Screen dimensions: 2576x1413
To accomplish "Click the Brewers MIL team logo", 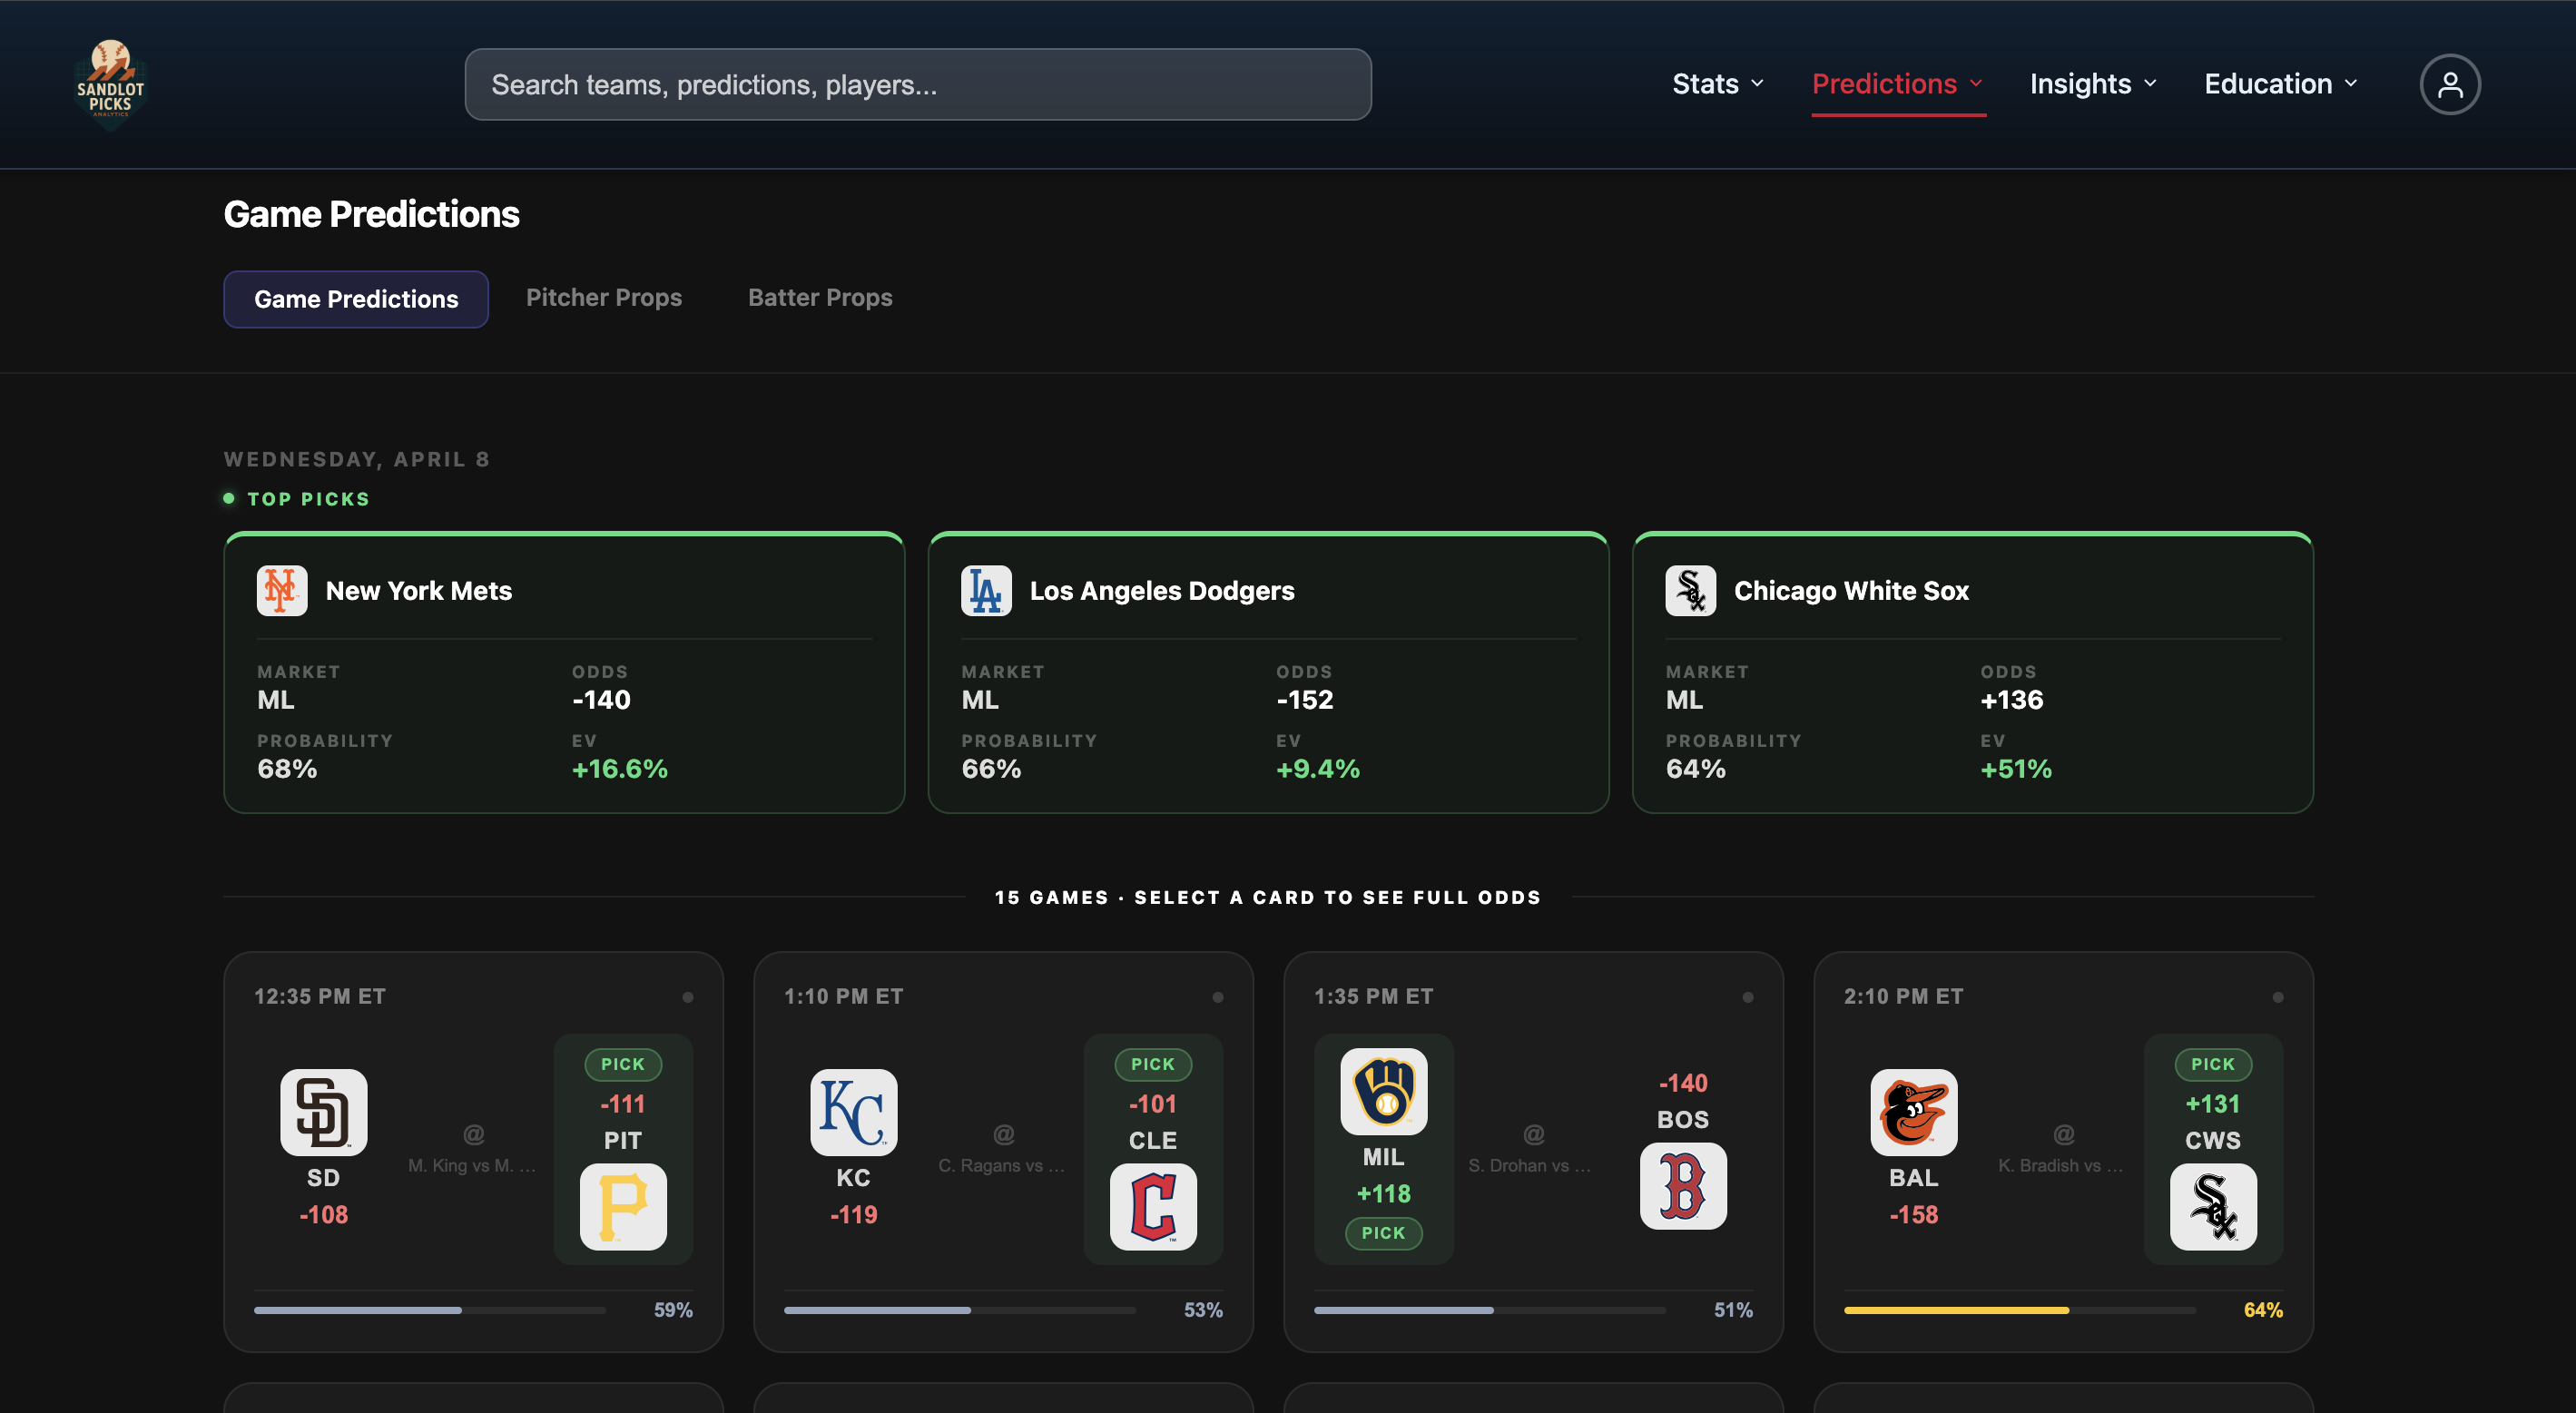I will click(1383, 1091).
